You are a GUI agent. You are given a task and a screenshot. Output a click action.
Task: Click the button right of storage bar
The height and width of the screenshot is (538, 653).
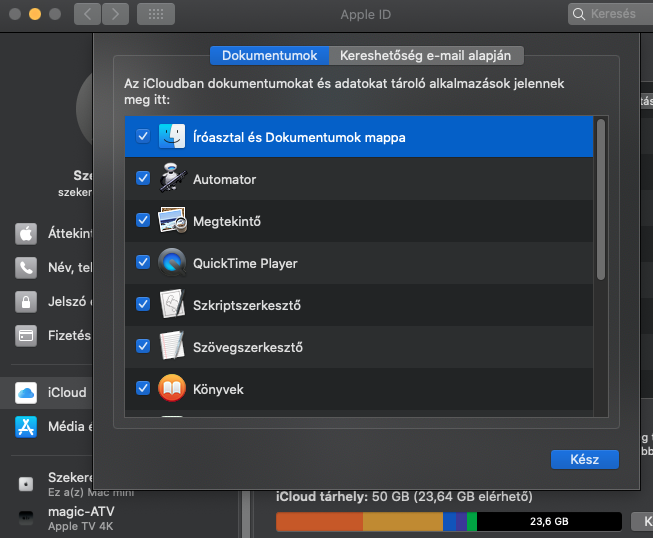point(642,521)
